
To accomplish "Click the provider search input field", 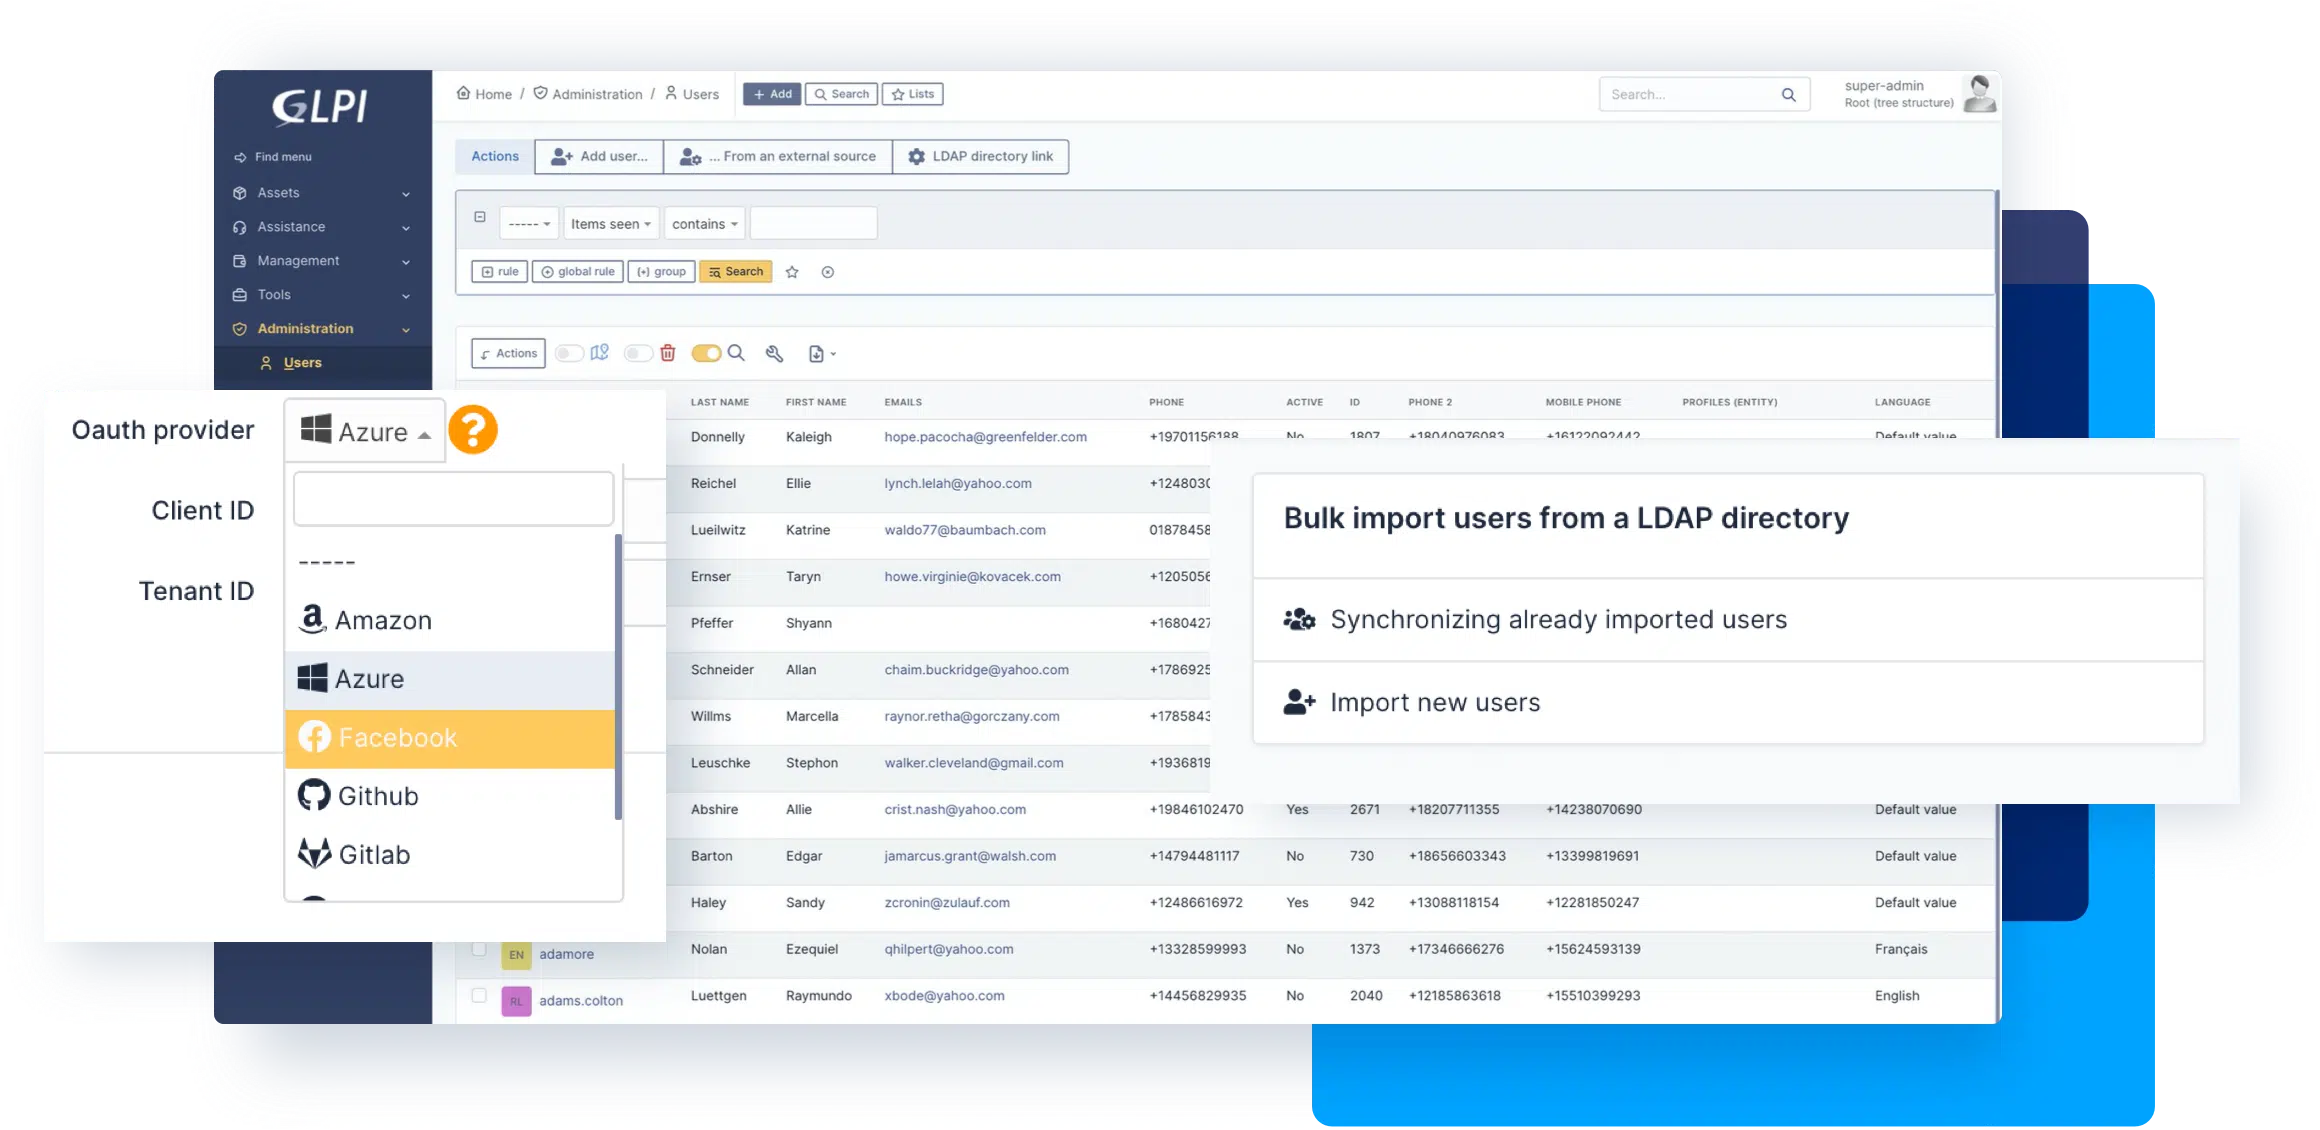I will pyautogui.click(x=453, y=499).
